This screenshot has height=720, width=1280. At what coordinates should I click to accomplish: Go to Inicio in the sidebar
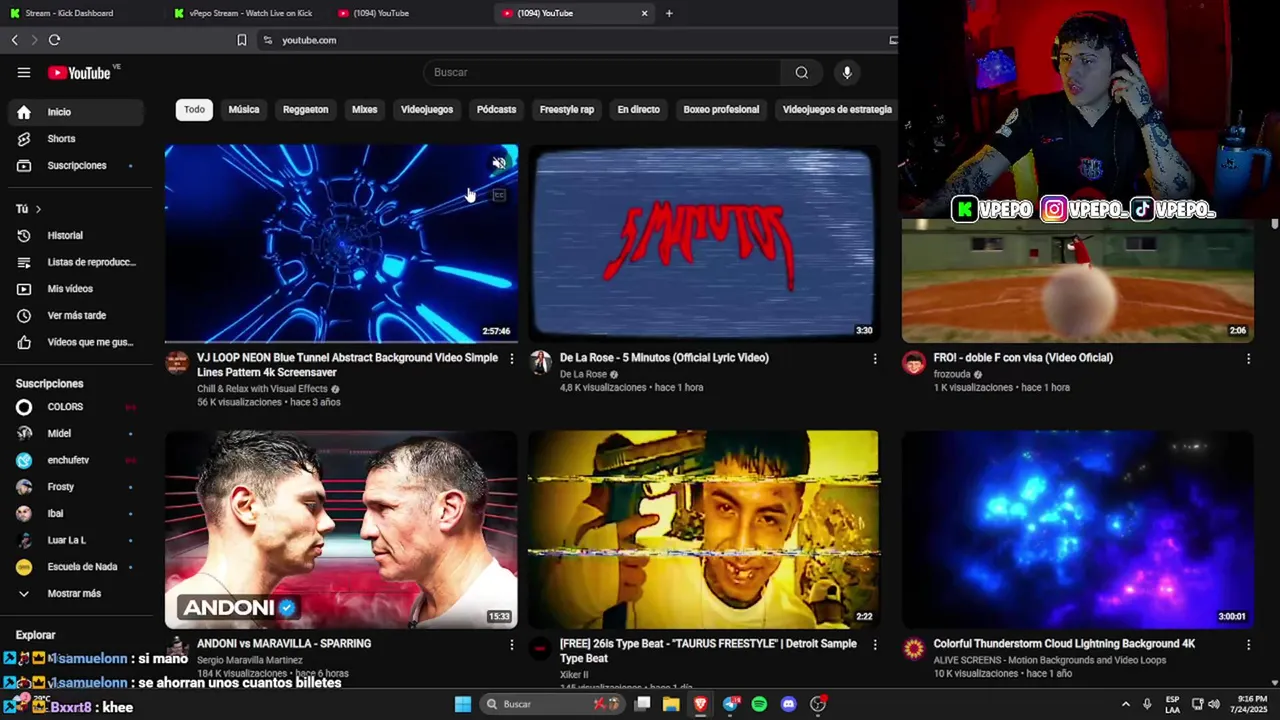click(x=75, y=112)
